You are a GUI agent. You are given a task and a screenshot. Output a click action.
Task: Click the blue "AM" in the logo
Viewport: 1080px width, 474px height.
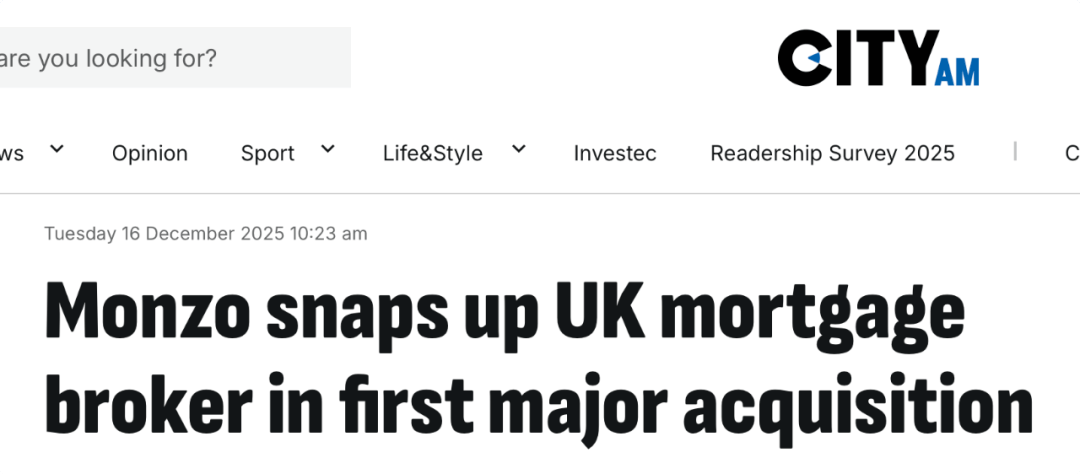tap(957, 71)
